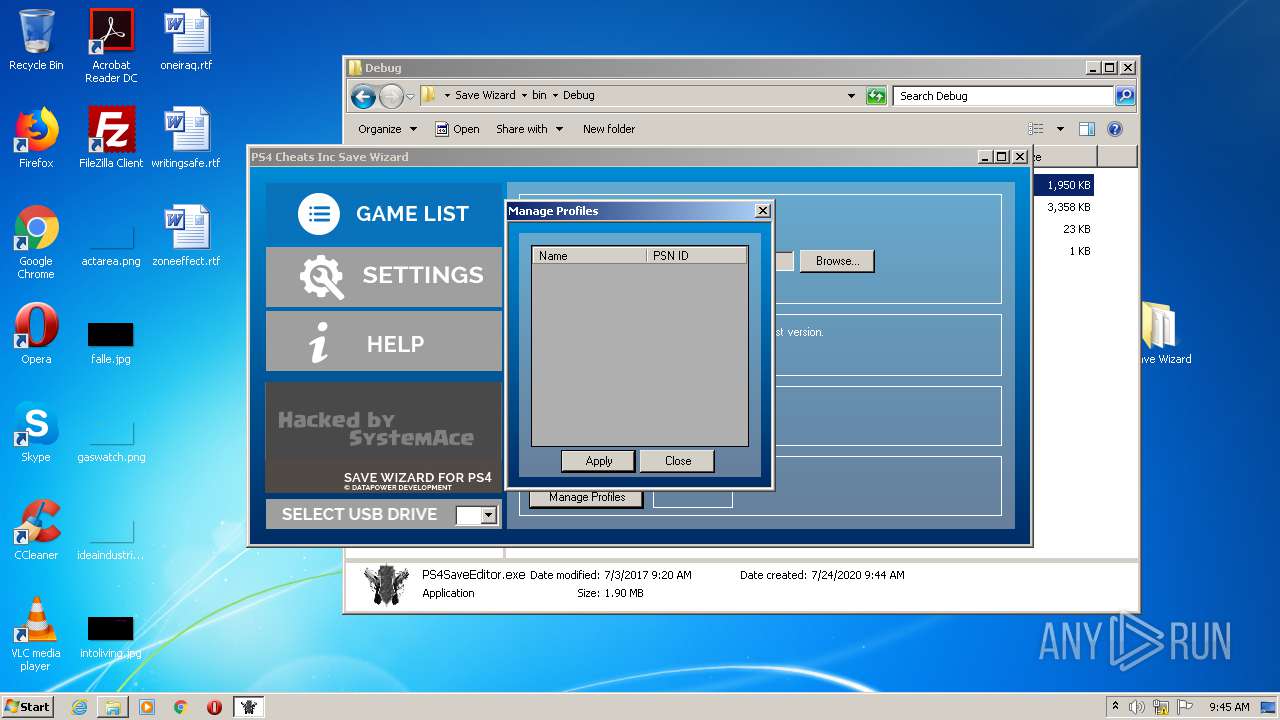Image resolution: width=1280 pixels, height=720 pixels.
Task: Open the Game List section
Action: coord(384,213)
